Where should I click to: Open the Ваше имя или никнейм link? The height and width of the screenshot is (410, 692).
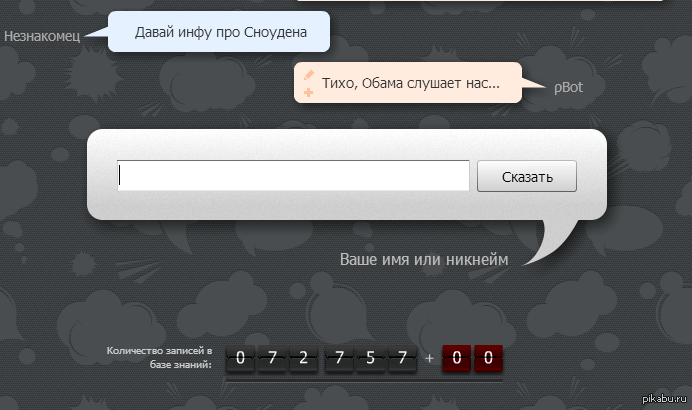(x=424, y=259)
